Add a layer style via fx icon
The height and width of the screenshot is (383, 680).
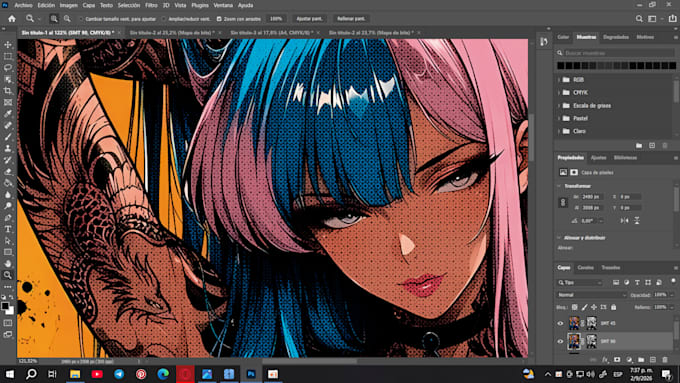pyautogui.click(x=605, y=360)
